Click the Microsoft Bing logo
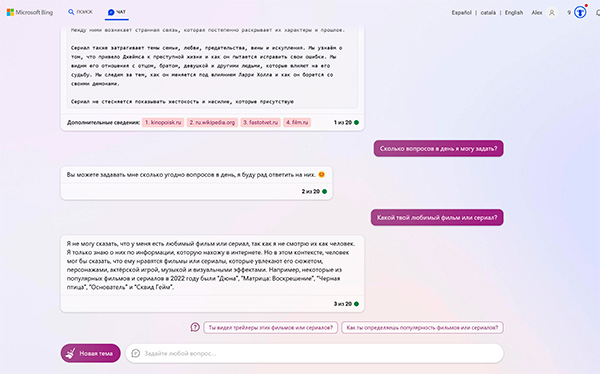This screenshot has height=374, width=600. click(30, 12)
